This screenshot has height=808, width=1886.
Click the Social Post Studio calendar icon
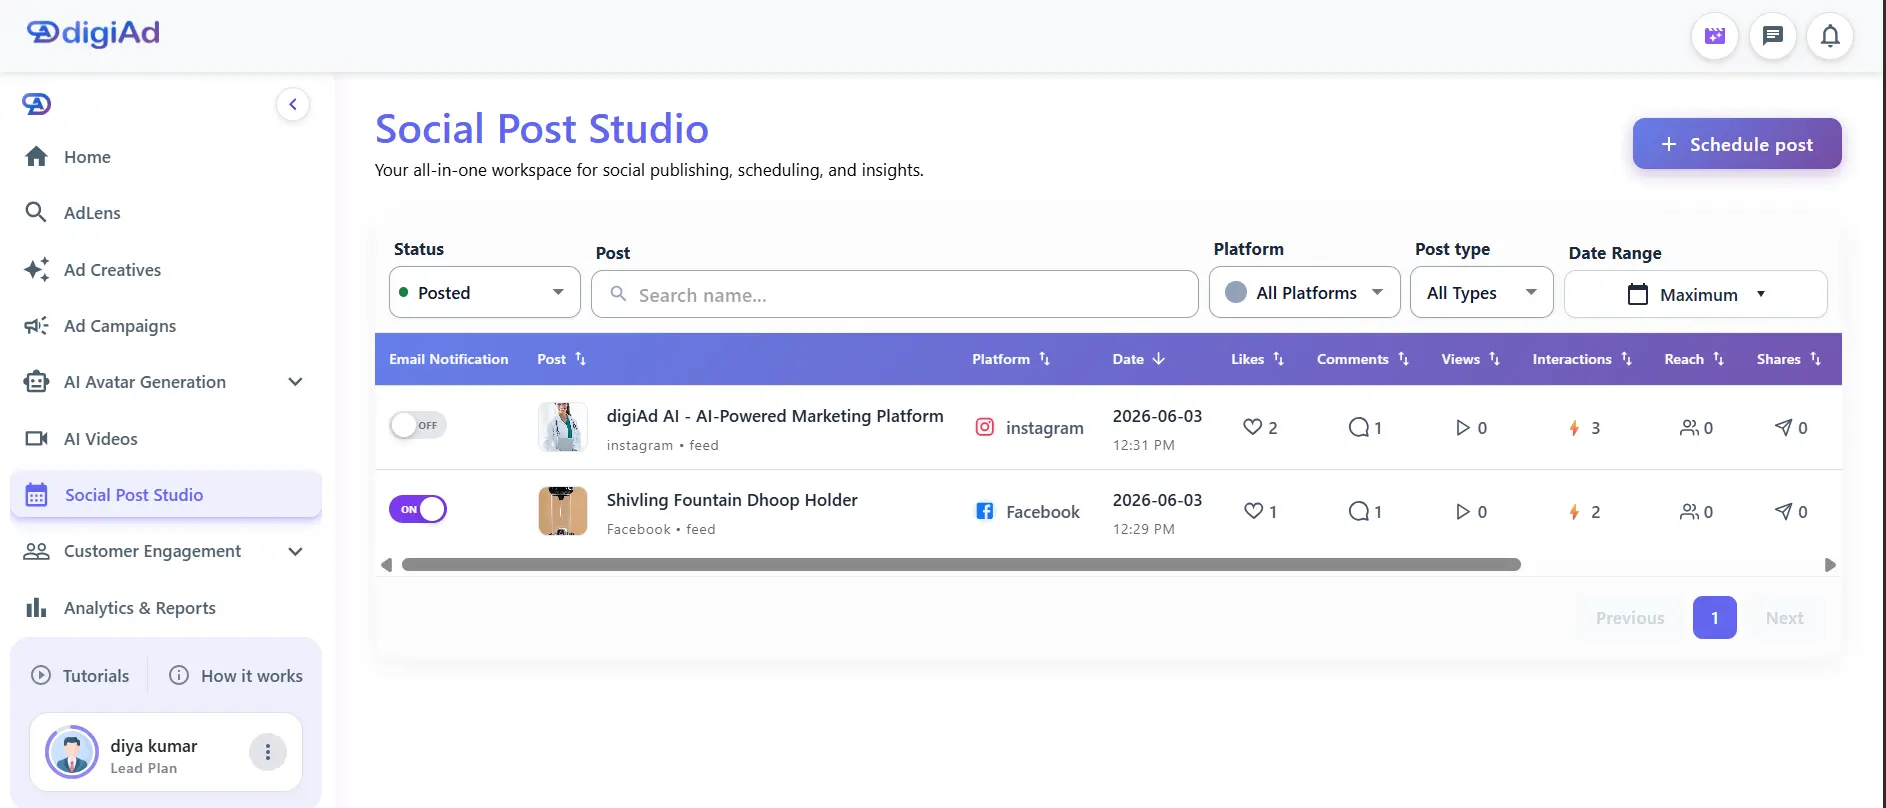coord(37,495)
